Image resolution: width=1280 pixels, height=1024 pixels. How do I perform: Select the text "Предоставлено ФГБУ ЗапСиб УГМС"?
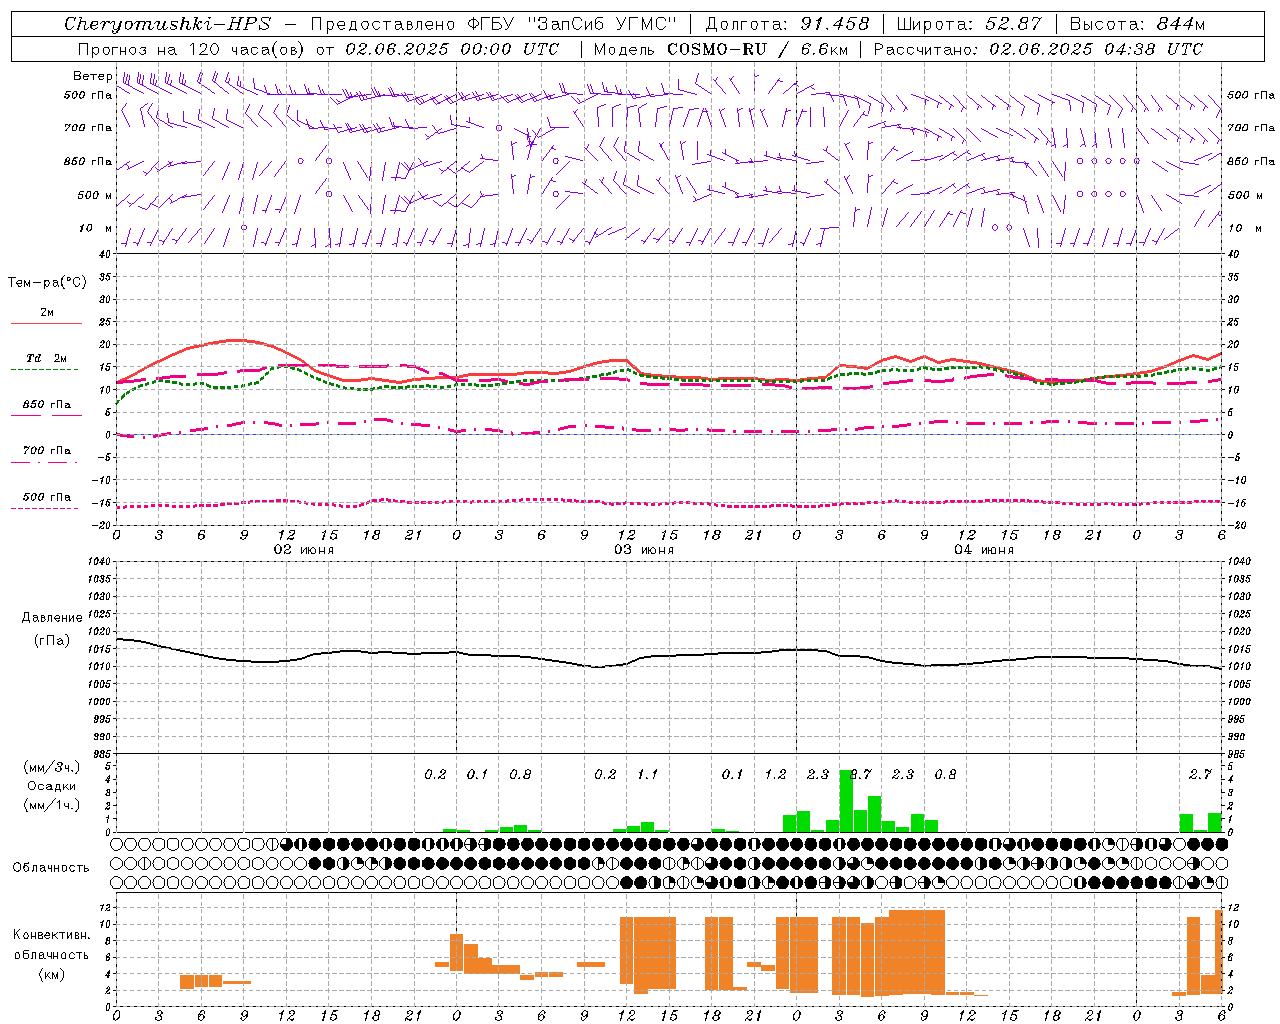click(x=494, y=24)
